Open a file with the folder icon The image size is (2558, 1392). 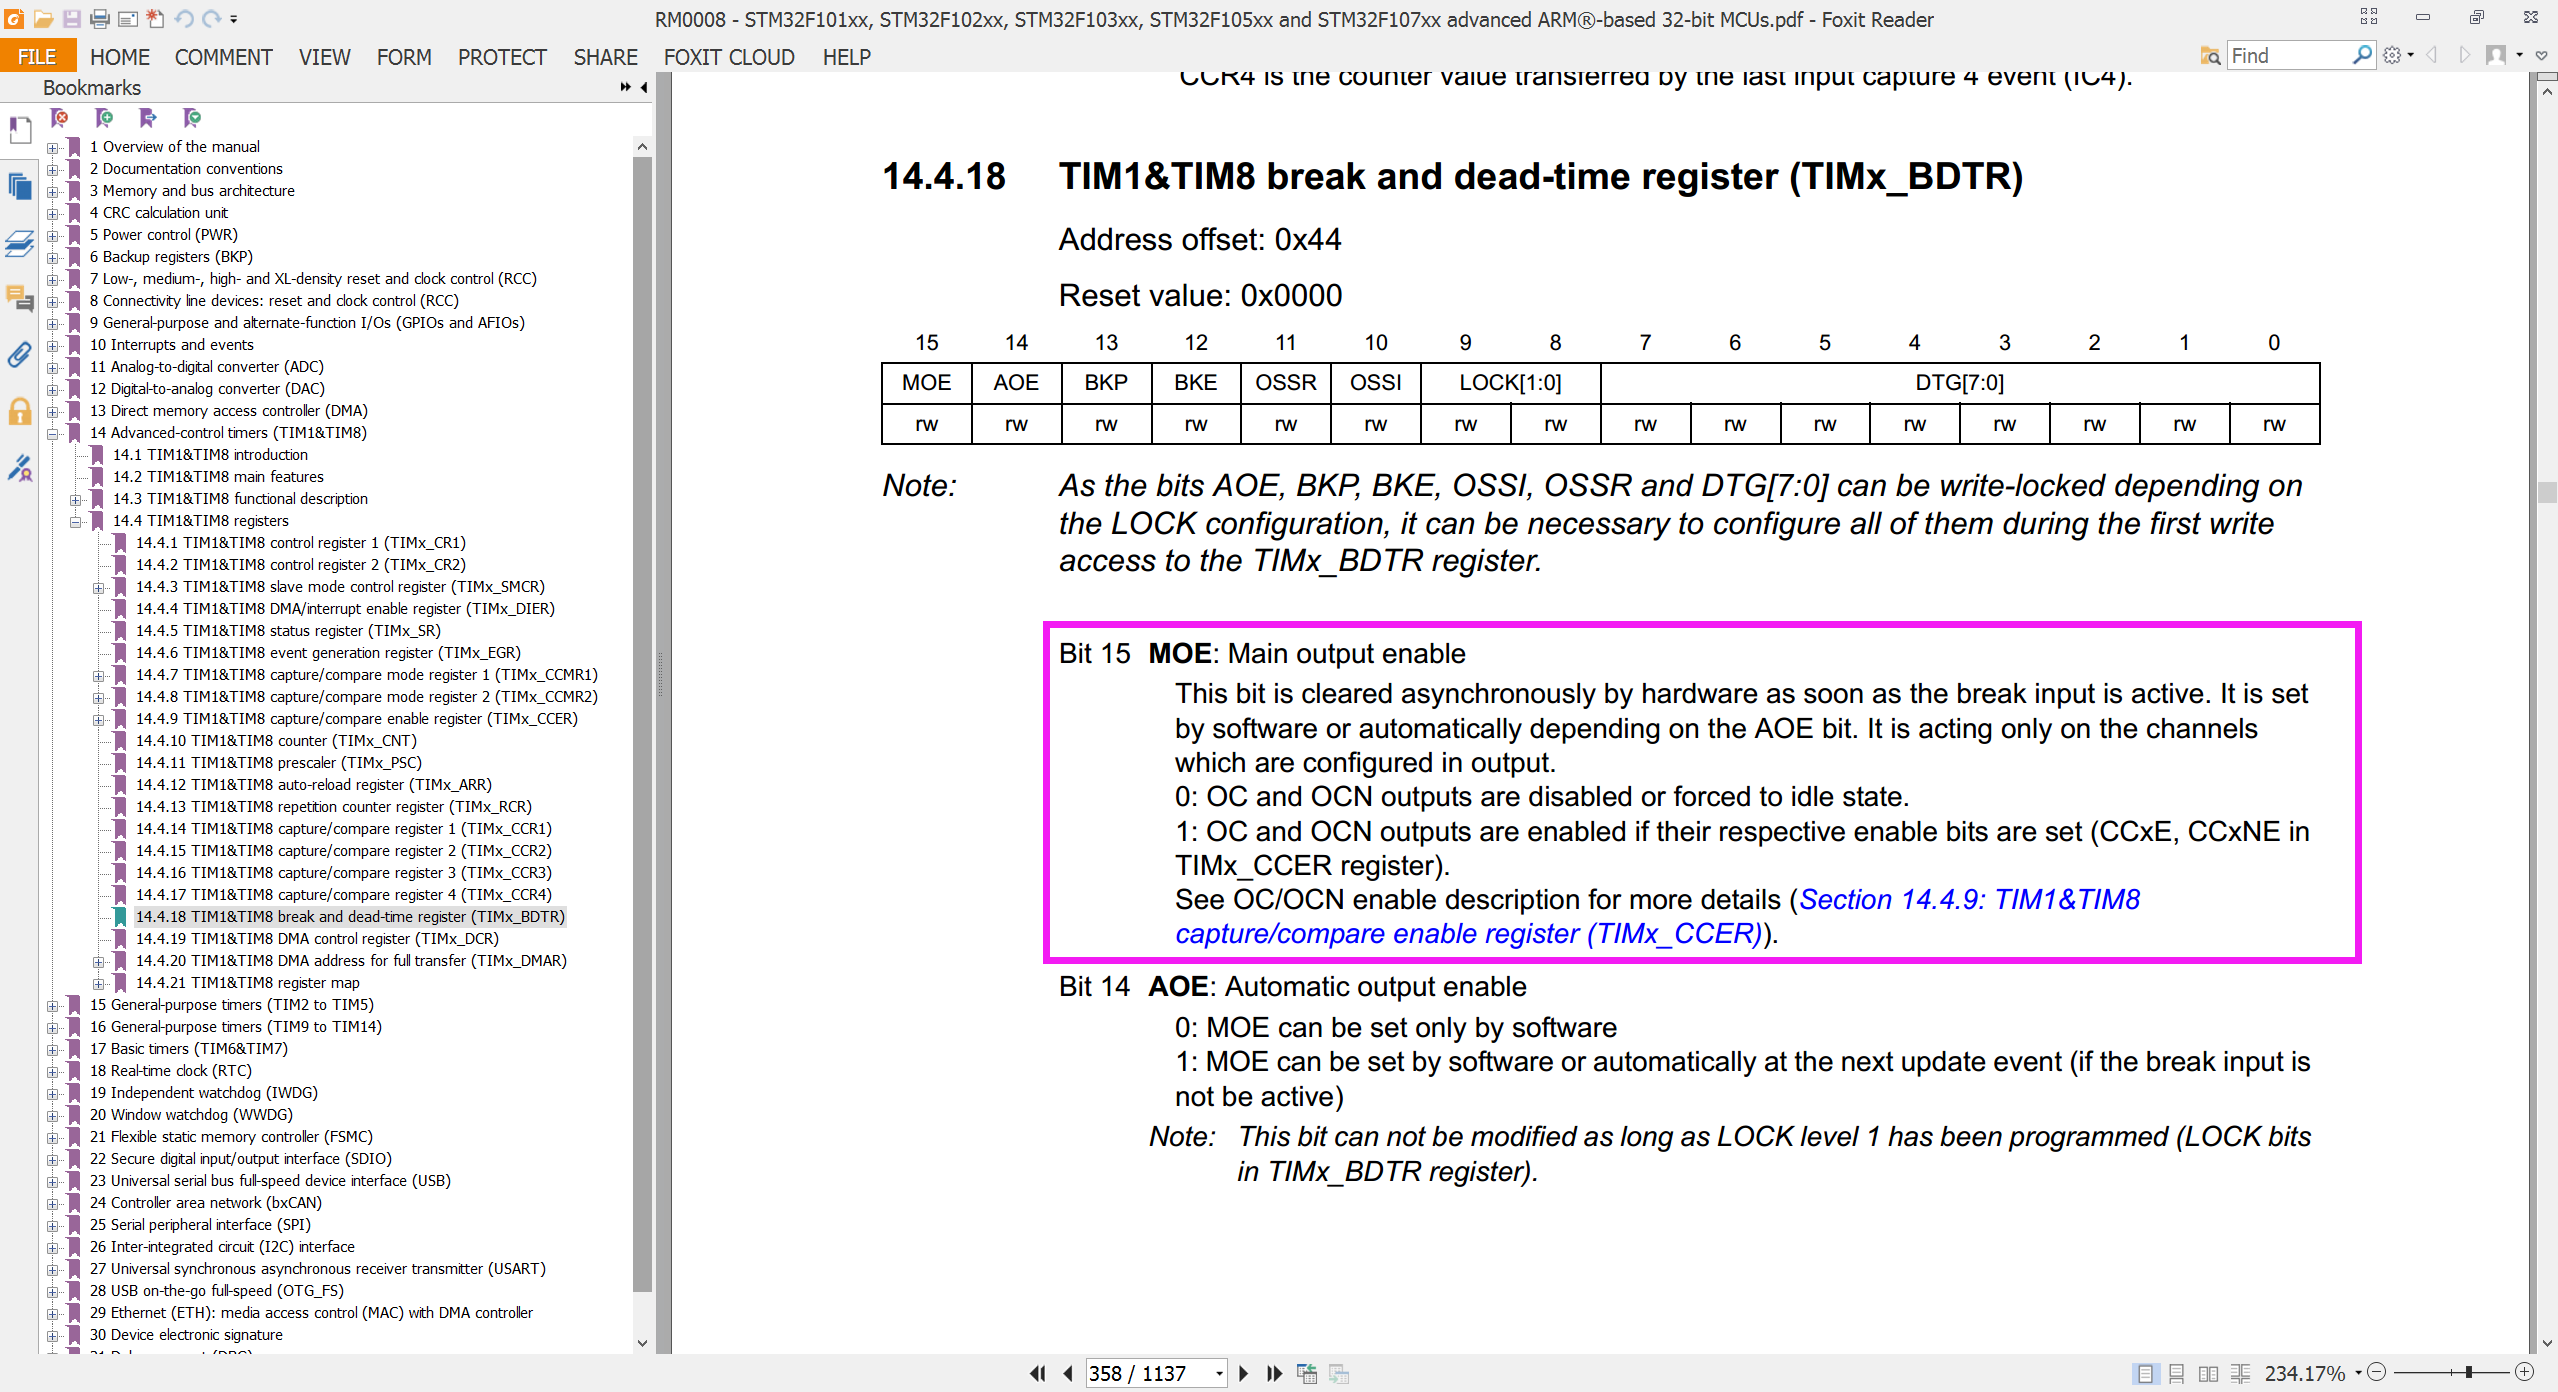tap(43, 19)
